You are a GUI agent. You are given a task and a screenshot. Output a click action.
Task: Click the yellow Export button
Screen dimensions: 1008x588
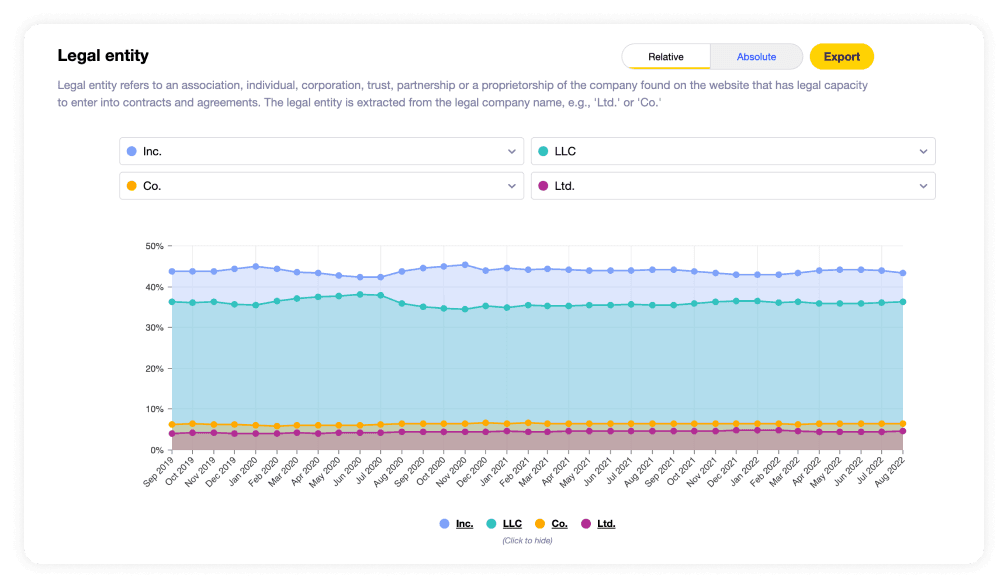point(842,57)
